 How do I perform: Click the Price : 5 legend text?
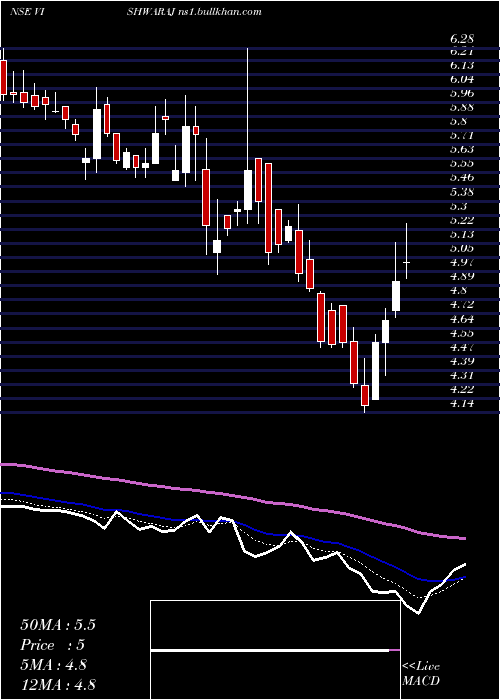(x=52, y=645)
